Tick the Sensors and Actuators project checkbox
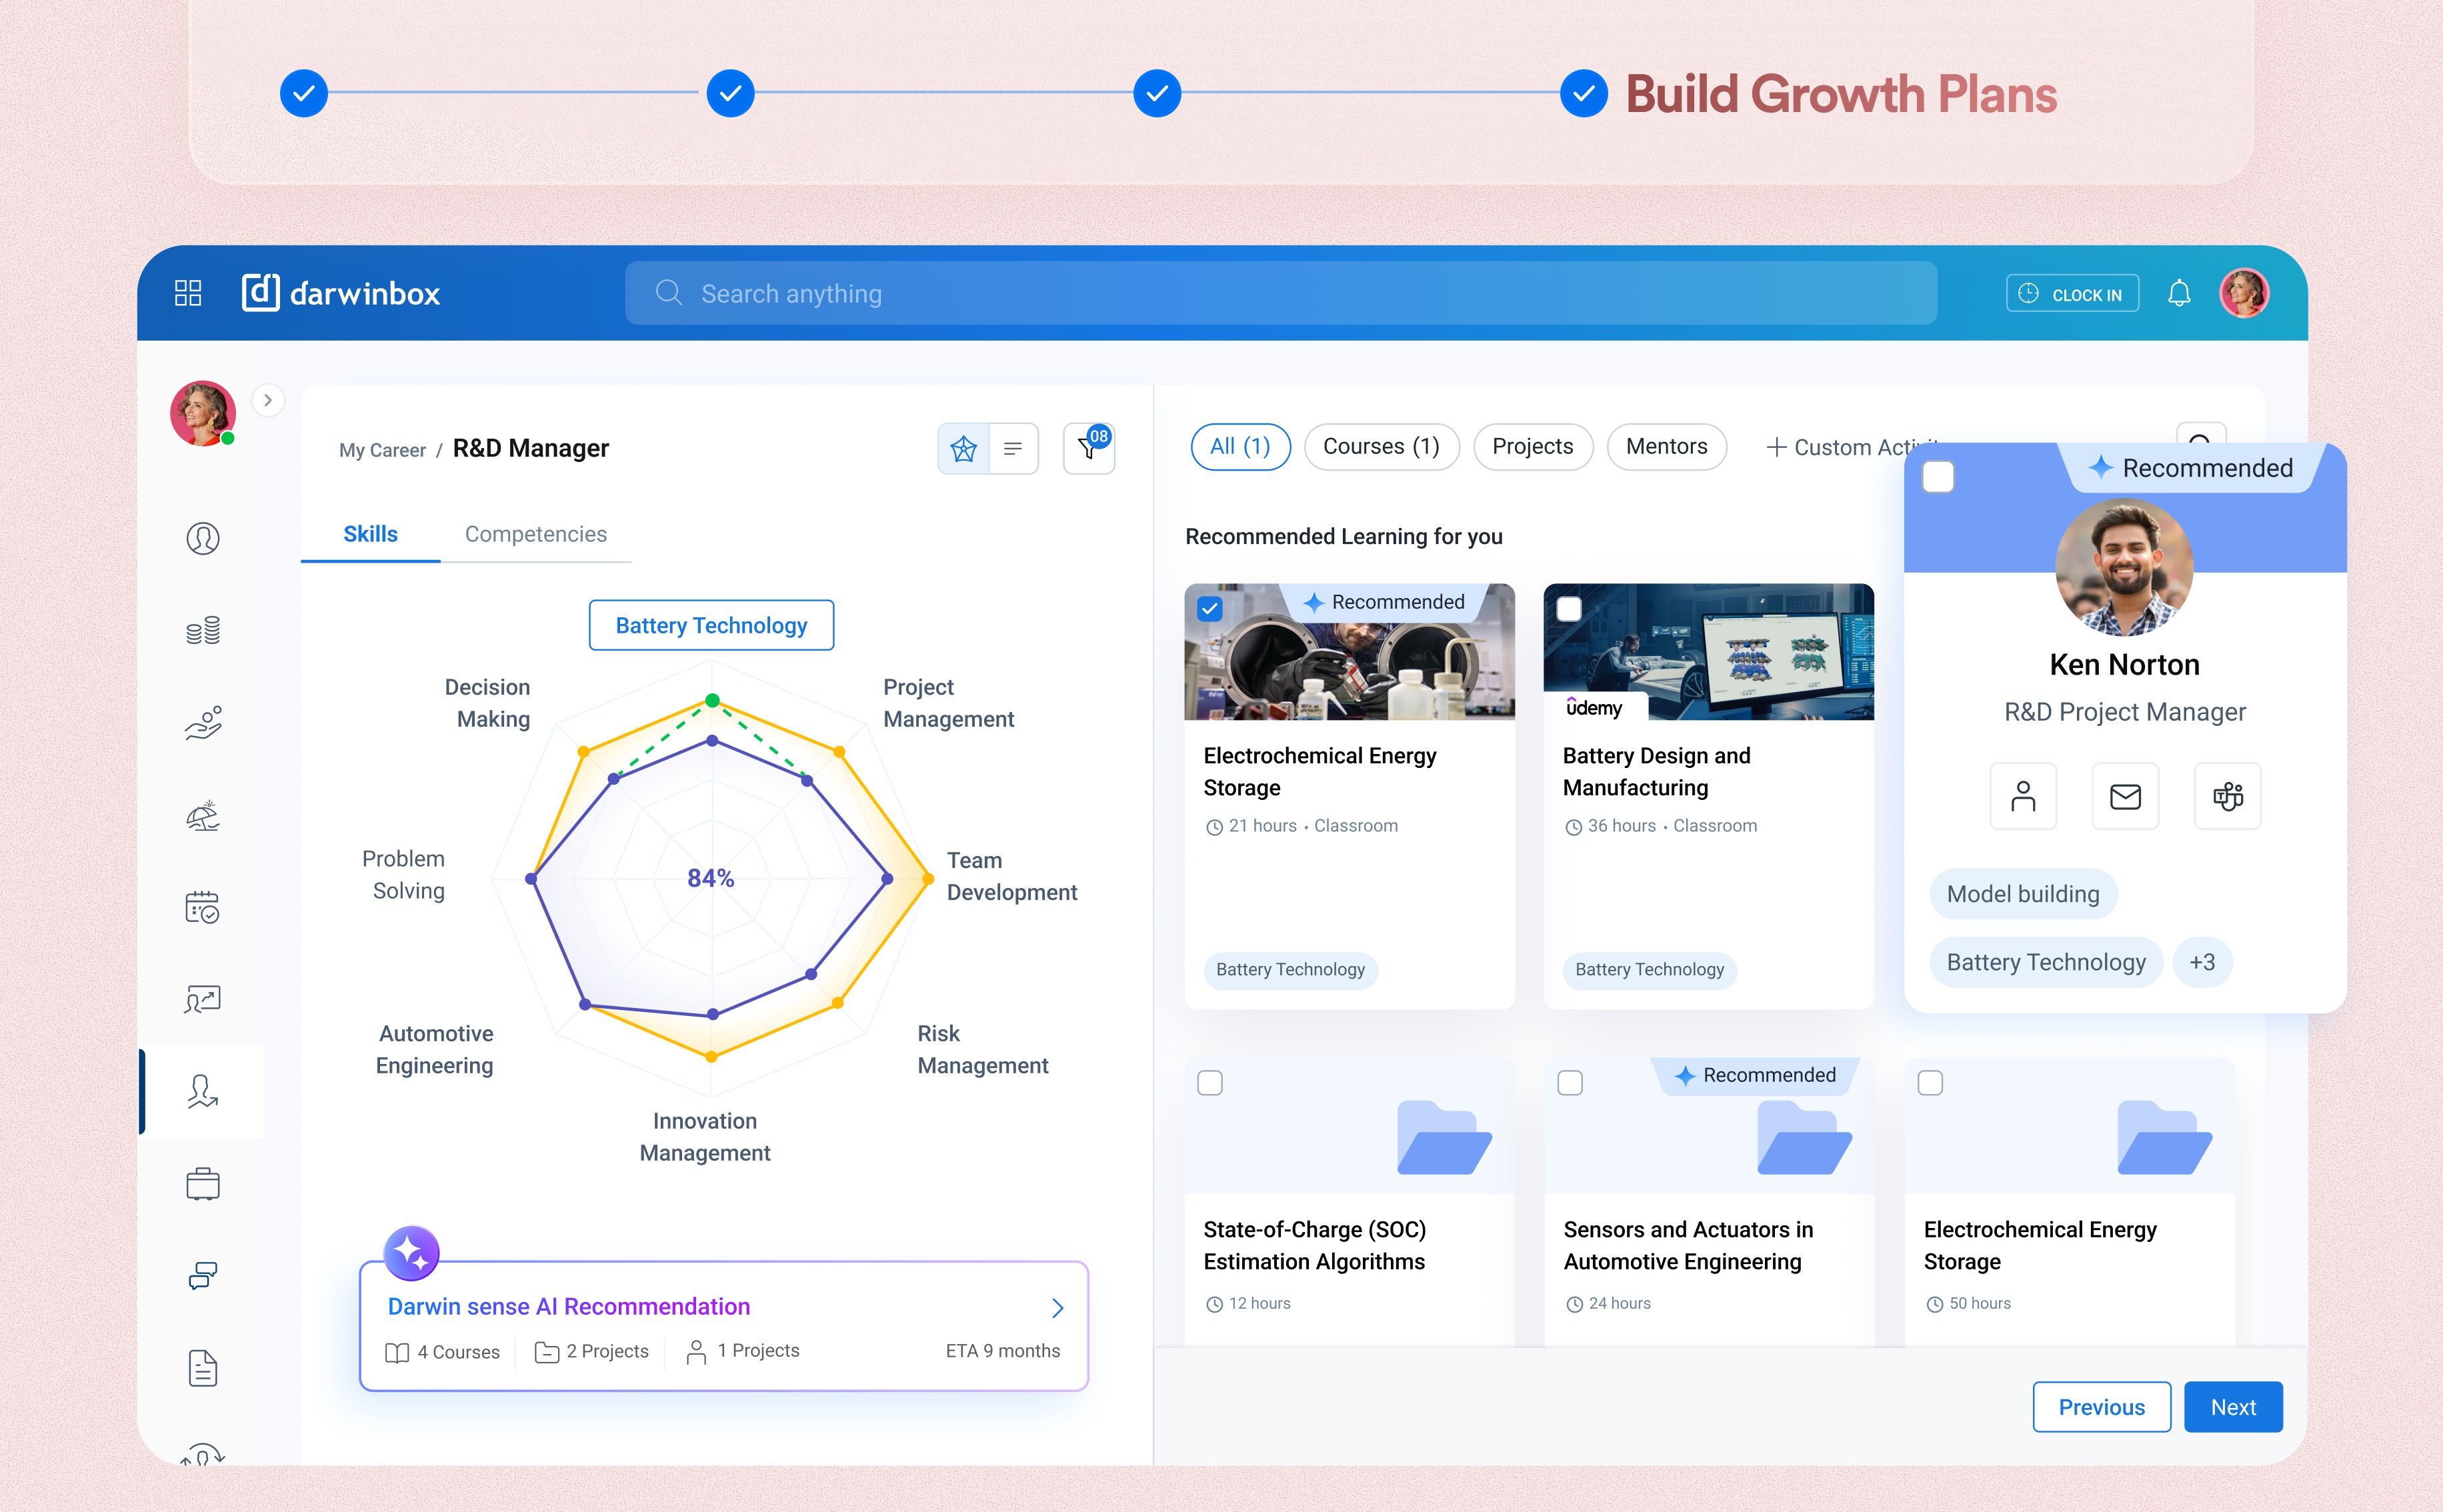This screenshot has width=2443, height=1512. point(1570,1083)
